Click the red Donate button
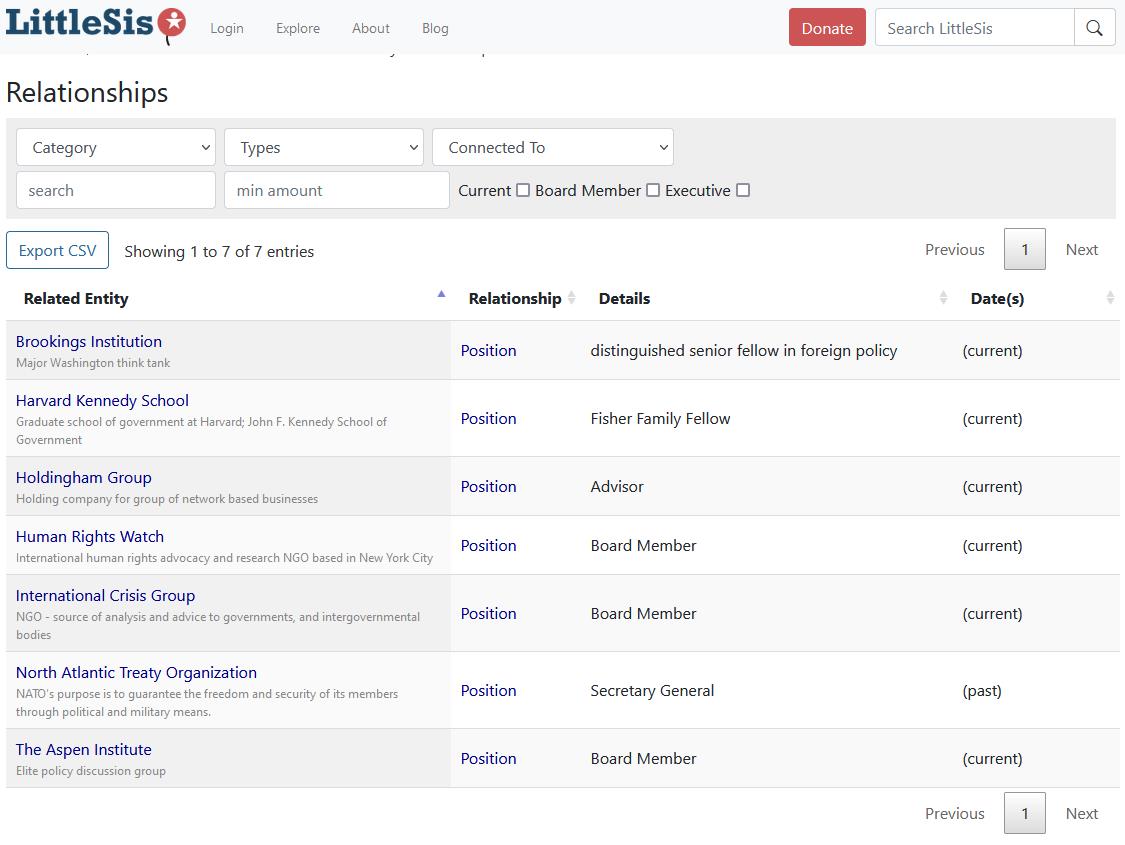This screenshot has height=845, width=1125. click(x=827, y=28)
